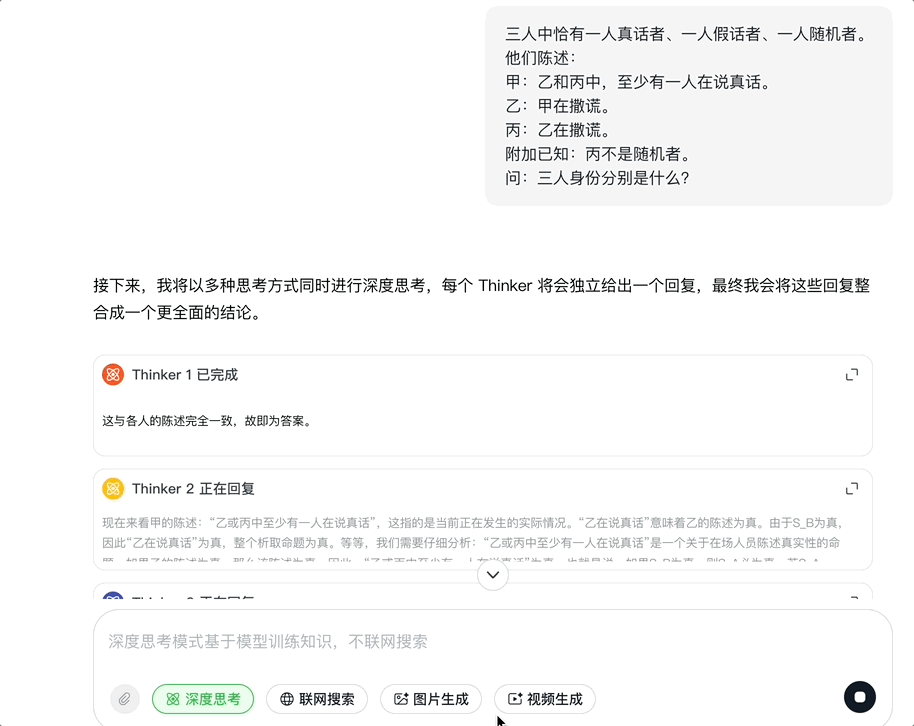Toggle 图片生成 mode on
The width and height of the screenshot is (914, 726).
[x=430, y=699]
